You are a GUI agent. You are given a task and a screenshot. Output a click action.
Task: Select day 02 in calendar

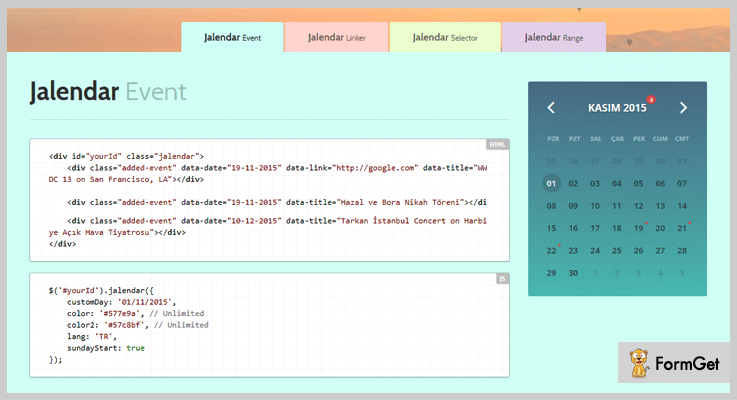(573, 183)
